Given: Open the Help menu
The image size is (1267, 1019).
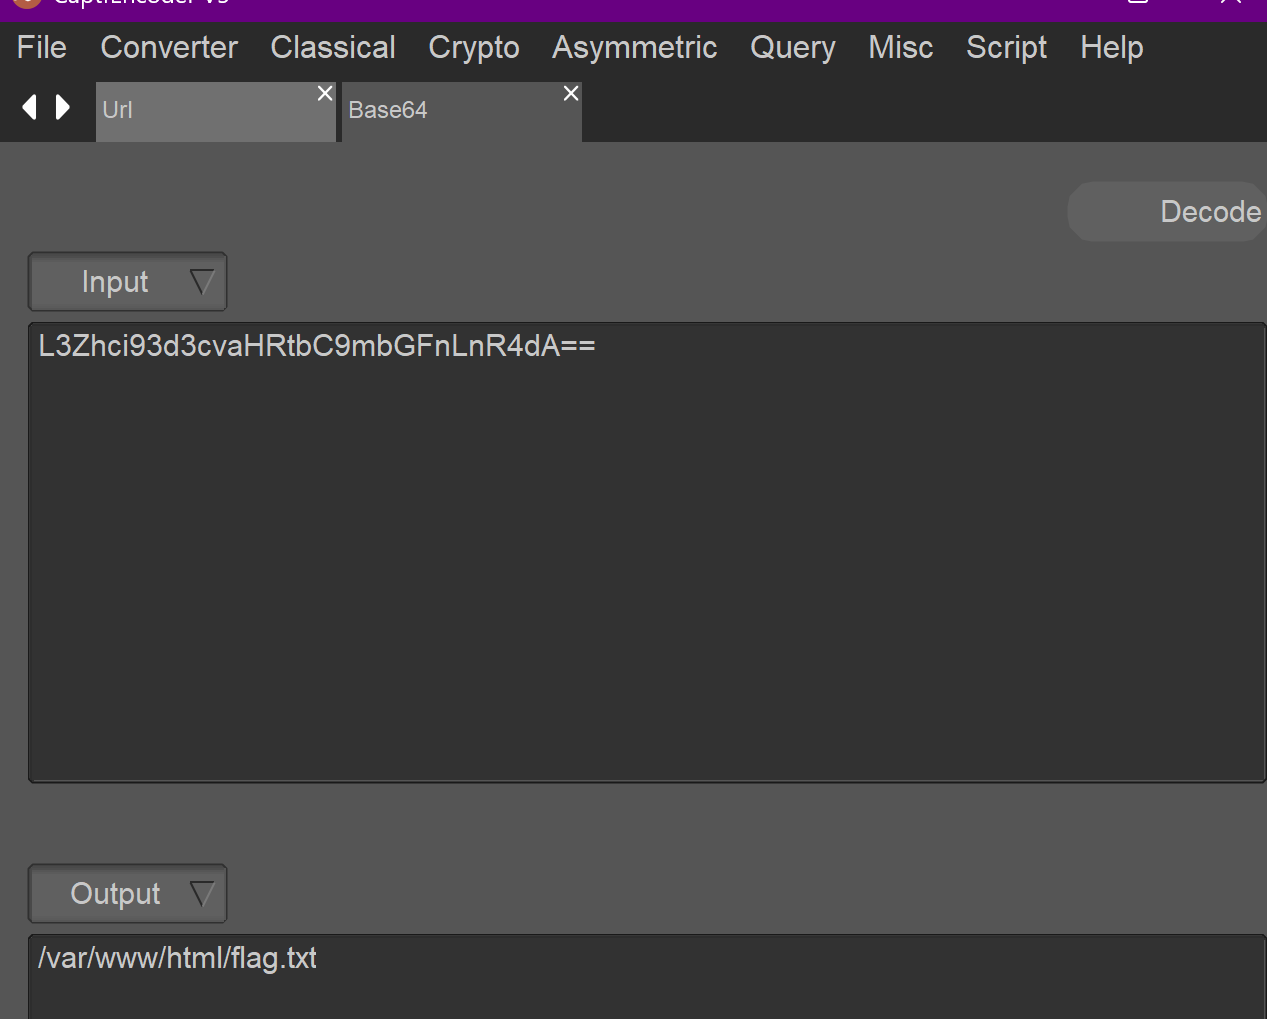Looking at the screenshot, I should click(x=1111, y=48).
